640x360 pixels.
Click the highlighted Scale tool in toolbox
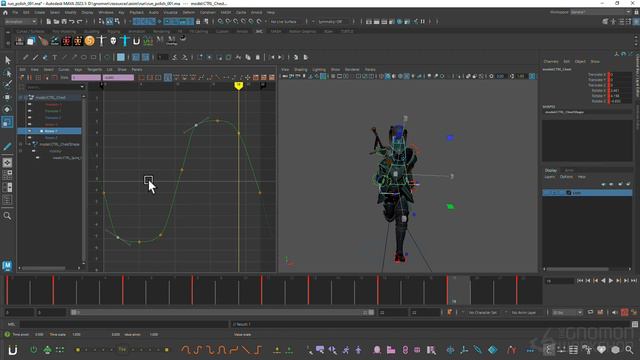click(7, 122)
